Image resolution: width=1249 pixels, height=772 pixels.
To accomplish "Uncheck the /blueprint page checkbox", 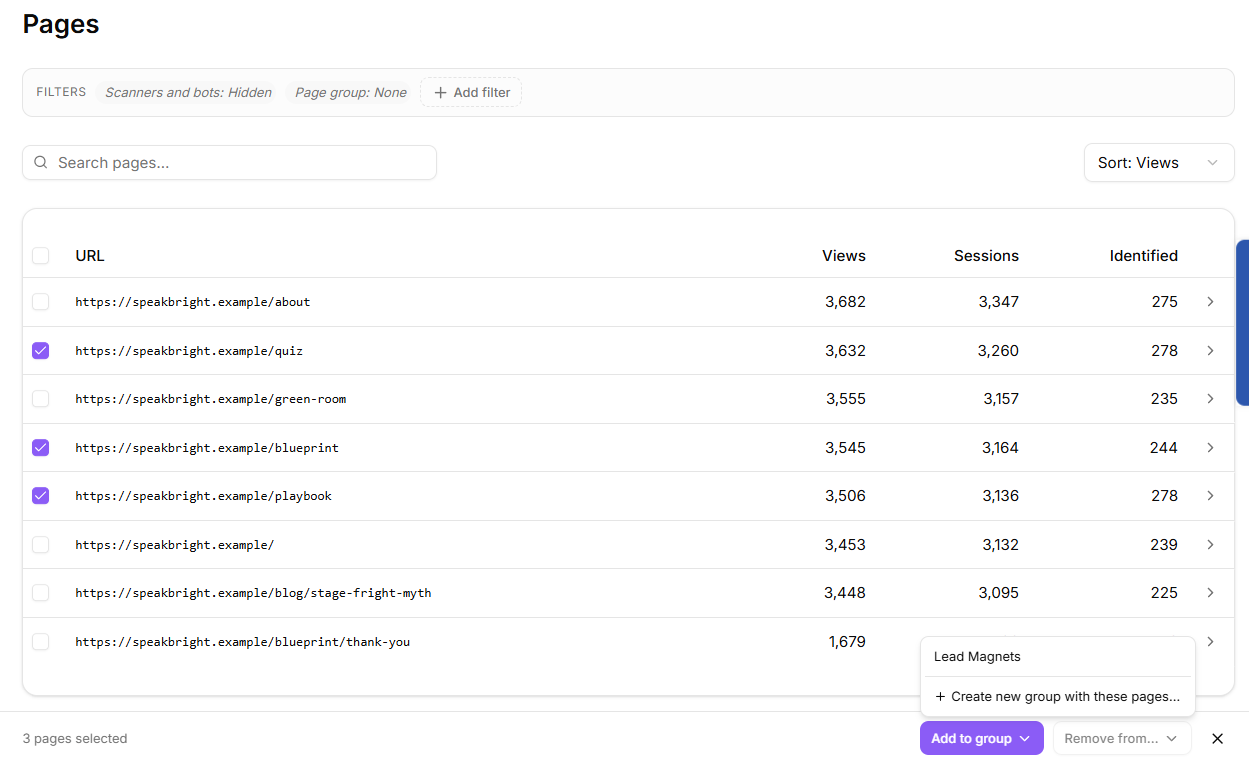I will (40, 448).
